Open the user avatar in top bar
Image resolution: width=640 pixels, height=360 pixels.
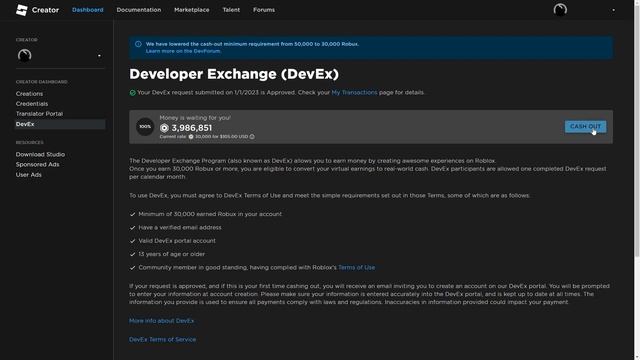[560, 10]
